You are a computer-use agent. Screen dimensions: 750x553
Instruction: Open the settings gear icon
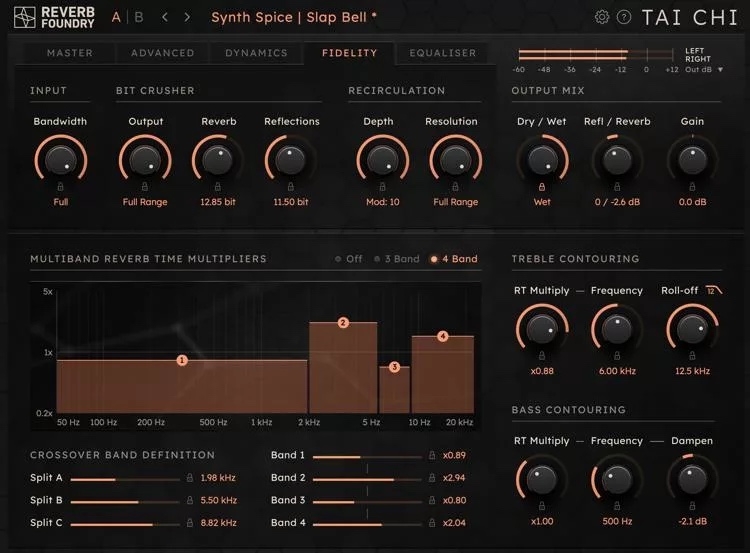(x=602, y=17)
